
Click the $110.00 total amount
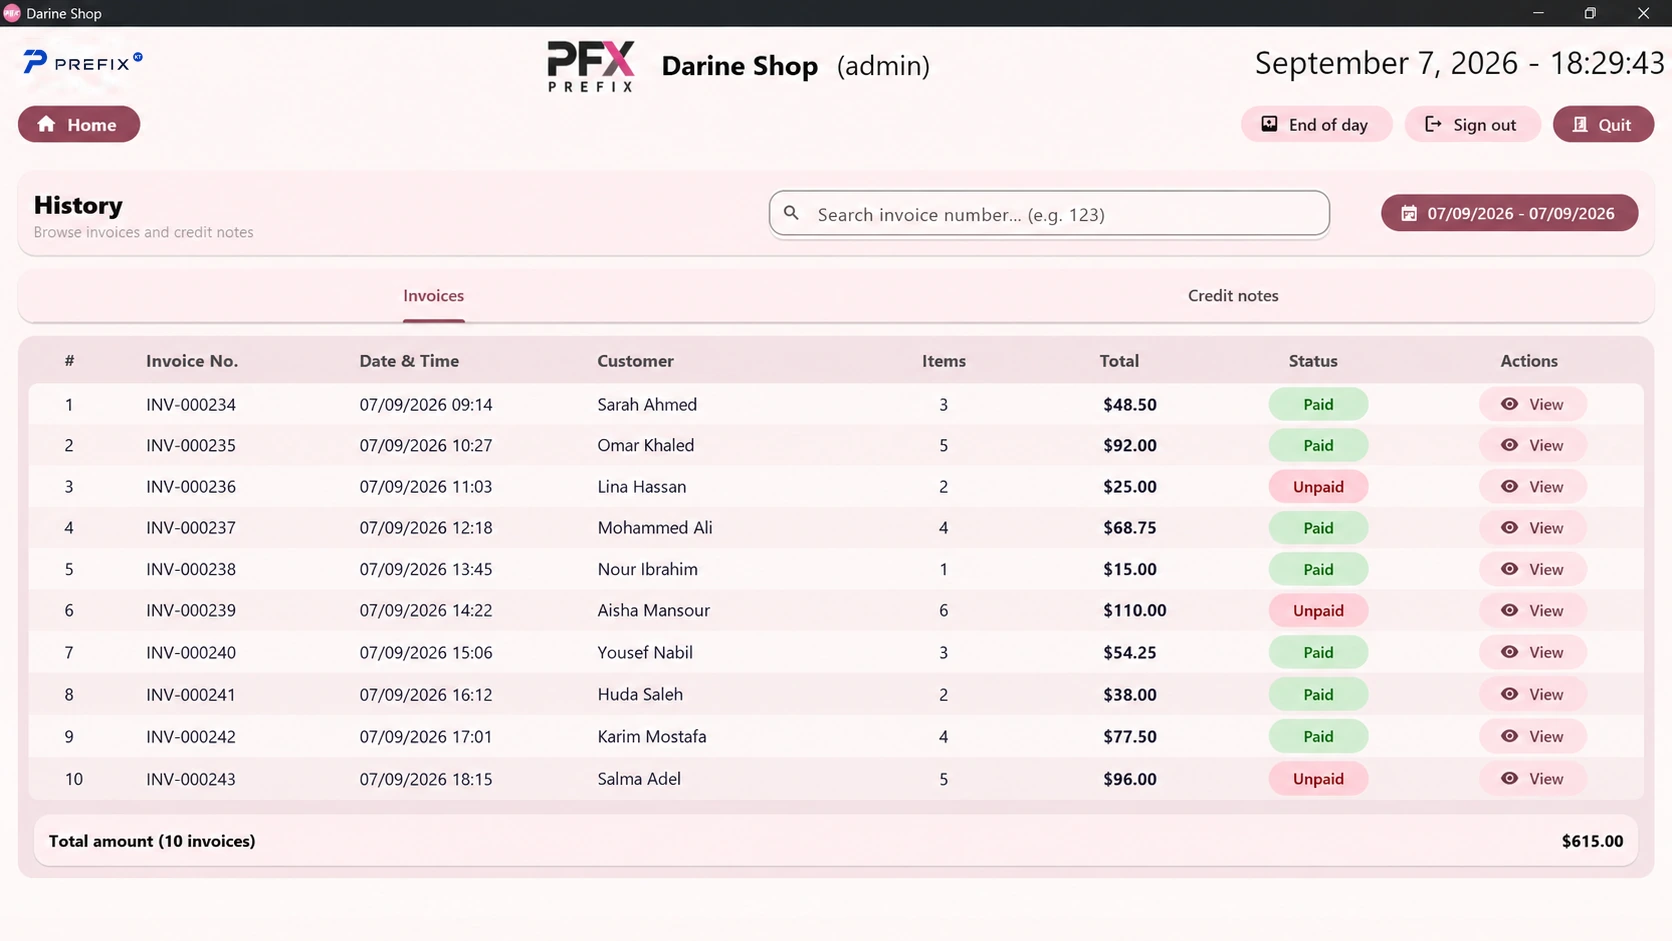tap(1135, 610)
